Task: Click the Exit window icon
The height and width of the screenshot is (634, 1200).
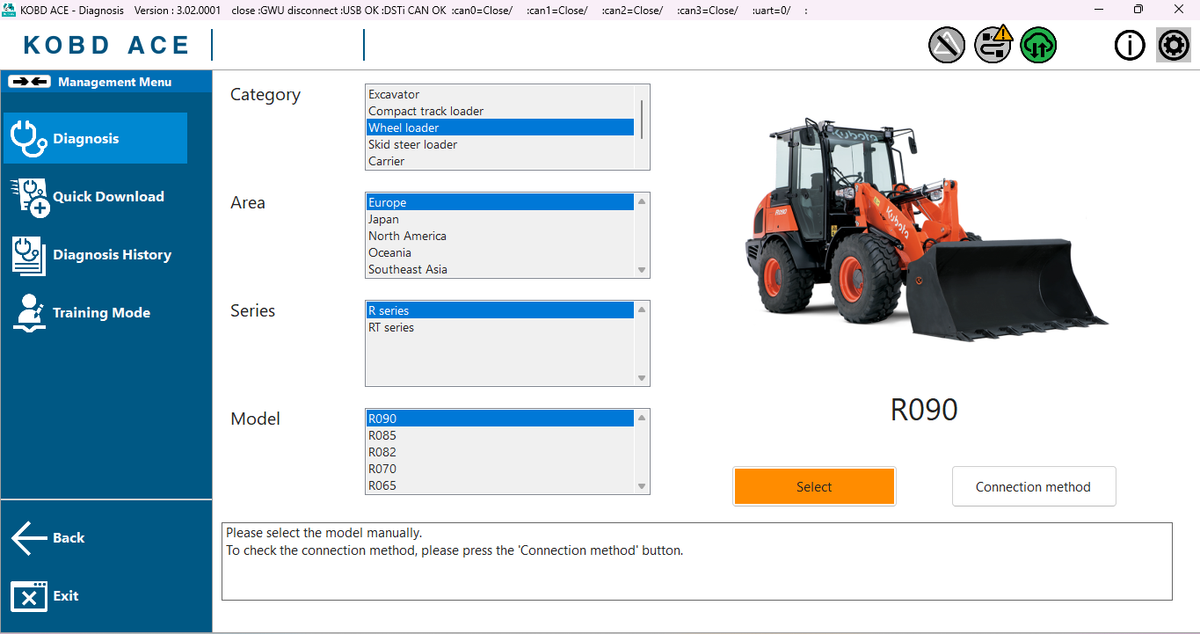Action: tap(29, 596)
